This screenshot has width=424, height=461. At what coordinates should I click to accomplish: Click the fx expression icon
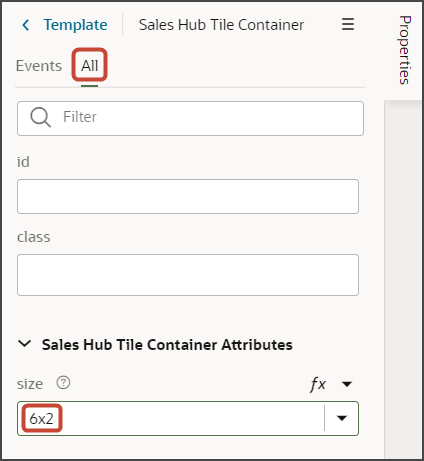pos(318,384)
